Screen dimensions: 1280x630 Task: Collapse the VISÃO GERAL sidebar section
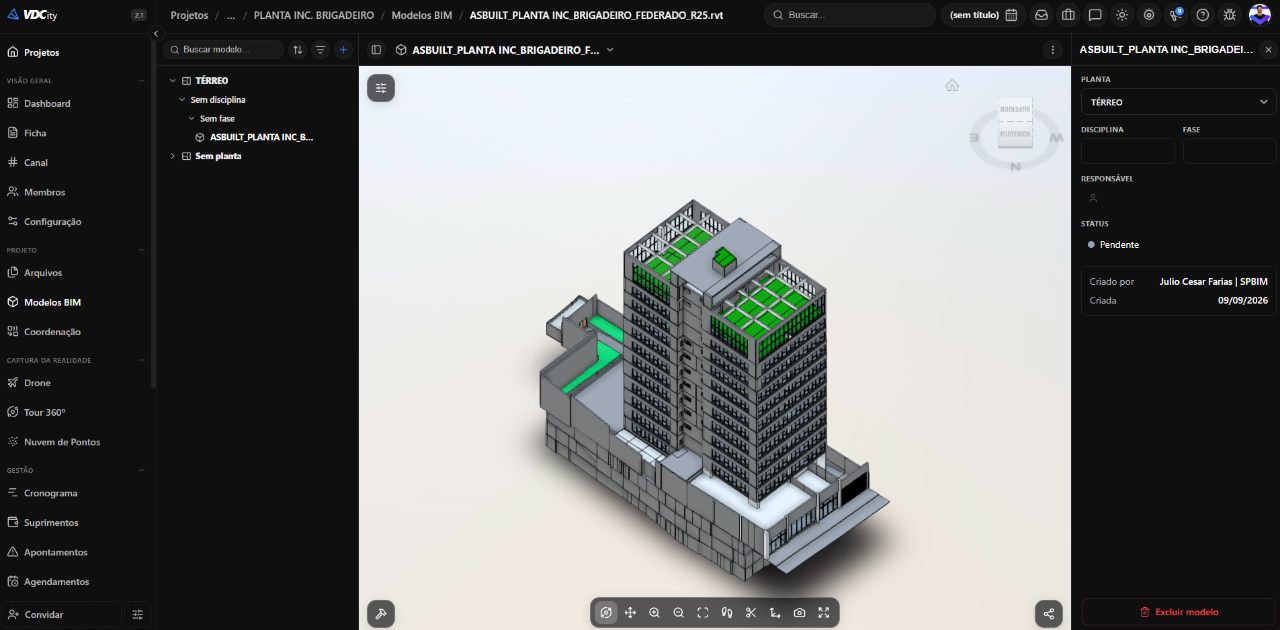142,80
